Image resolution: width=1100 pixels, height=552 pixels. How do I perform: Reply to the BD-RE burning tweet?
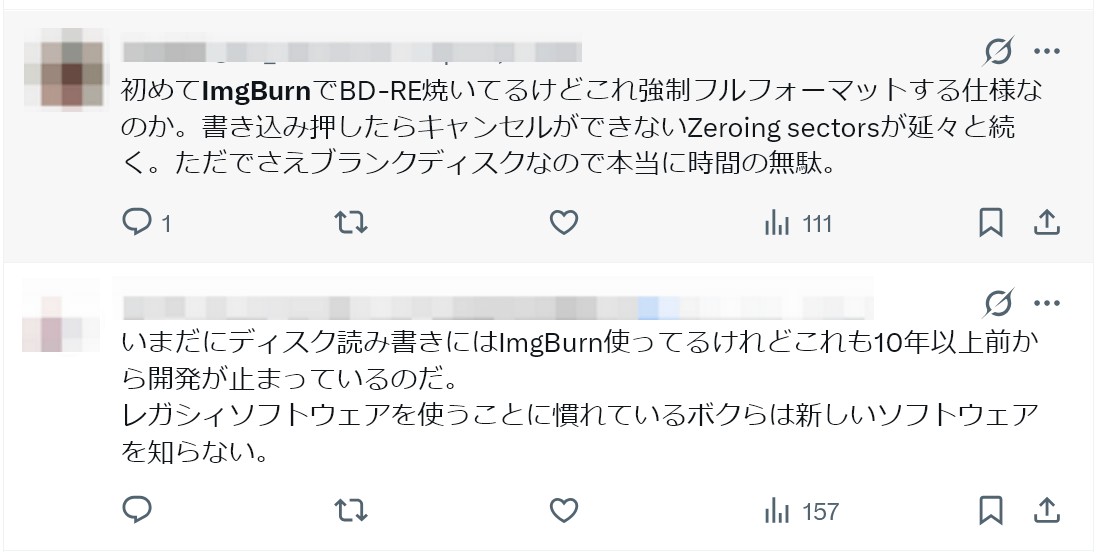point(147,223)
